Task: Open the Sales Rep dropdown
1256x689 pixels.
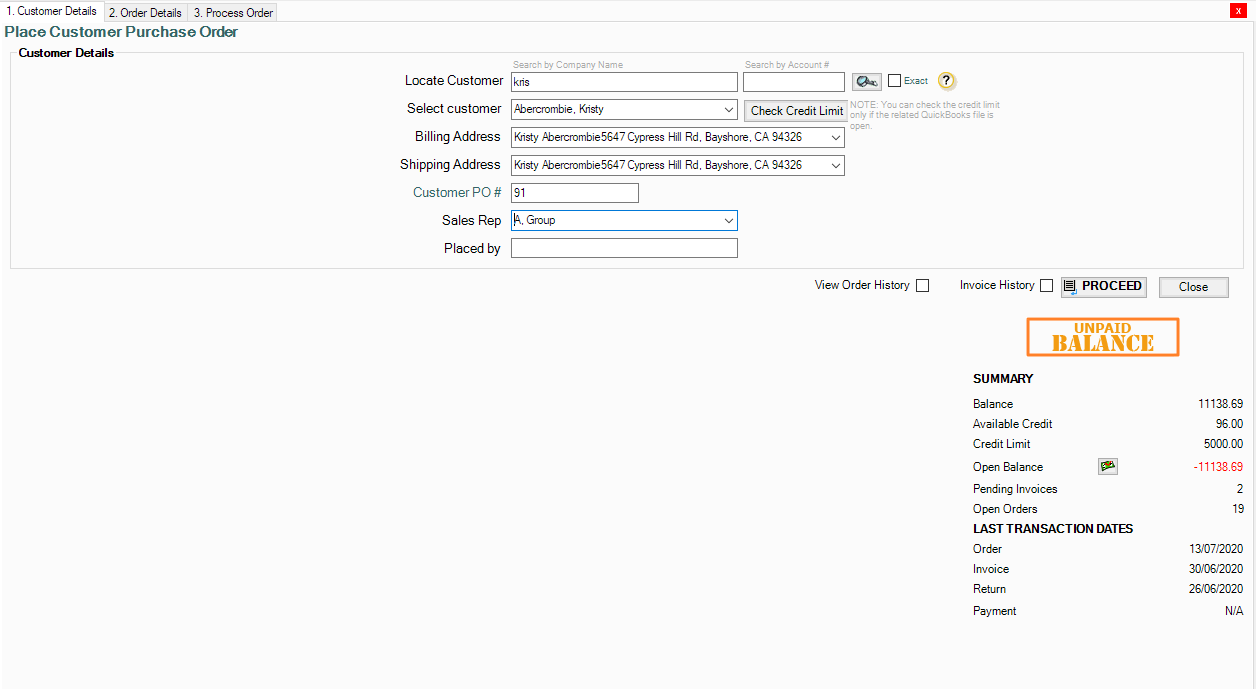Action: coord(727,221)
